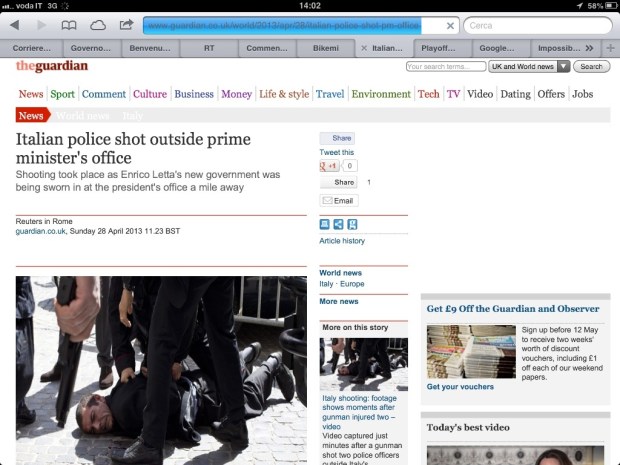Open the Article history link
The image size is (620, 465).
[342, 241]
